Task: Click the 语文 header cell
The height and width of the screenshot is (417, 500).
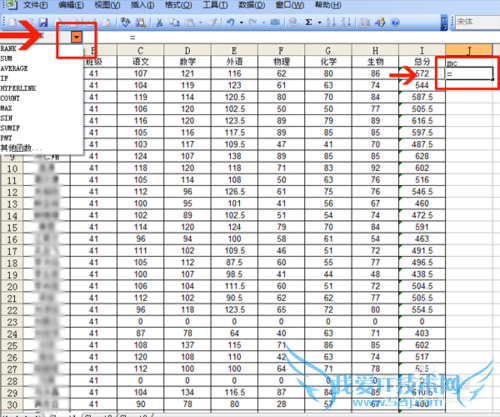Action: pos(140,62)
